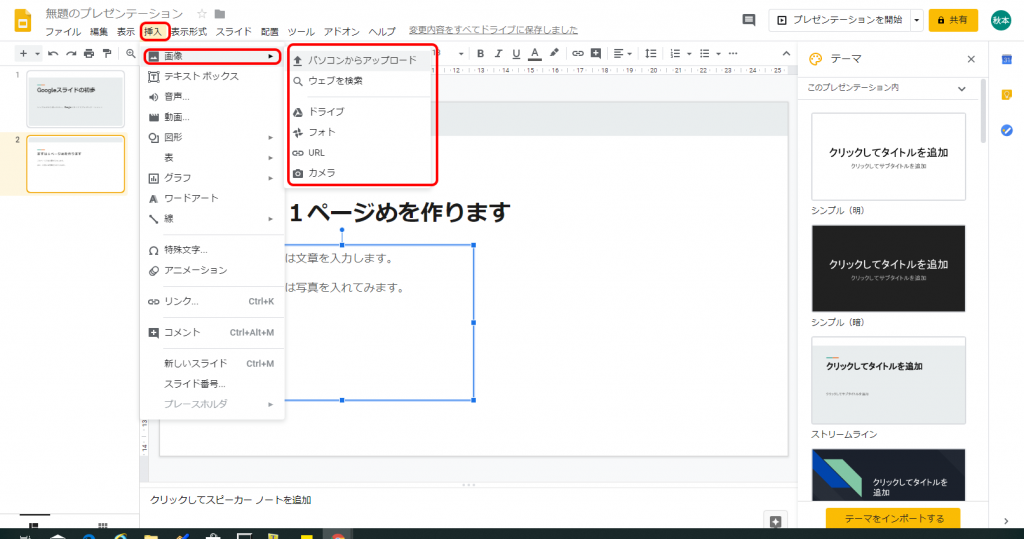Viewport: 1024px width, 539px height.
Task: Choose スライド番号 from insert menu
Action: click(212, 384)
